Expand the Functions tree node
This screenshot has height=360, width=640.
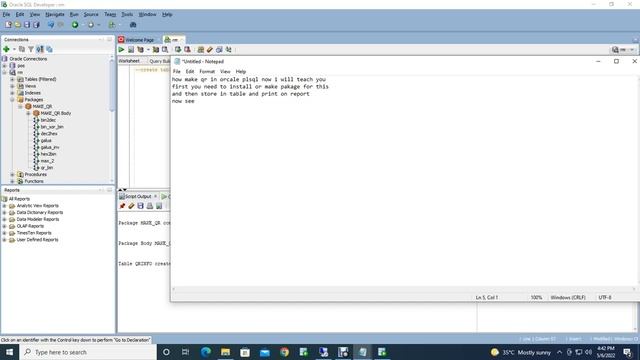coord(12,181)
